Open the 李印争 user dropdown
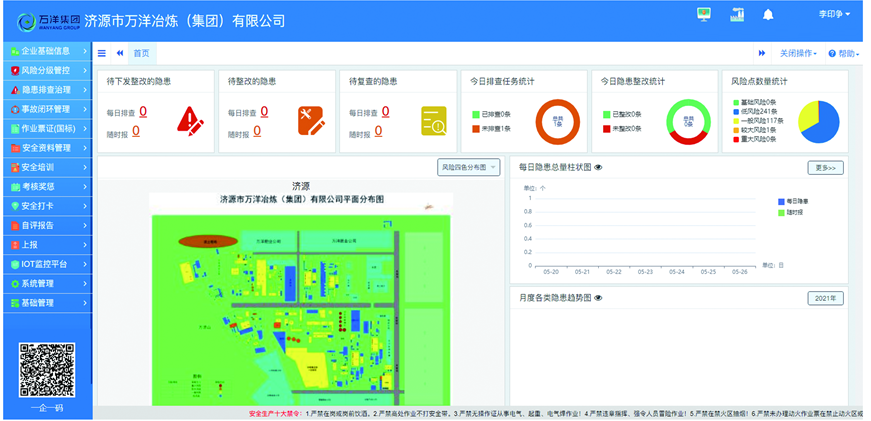 pos(834,14)
